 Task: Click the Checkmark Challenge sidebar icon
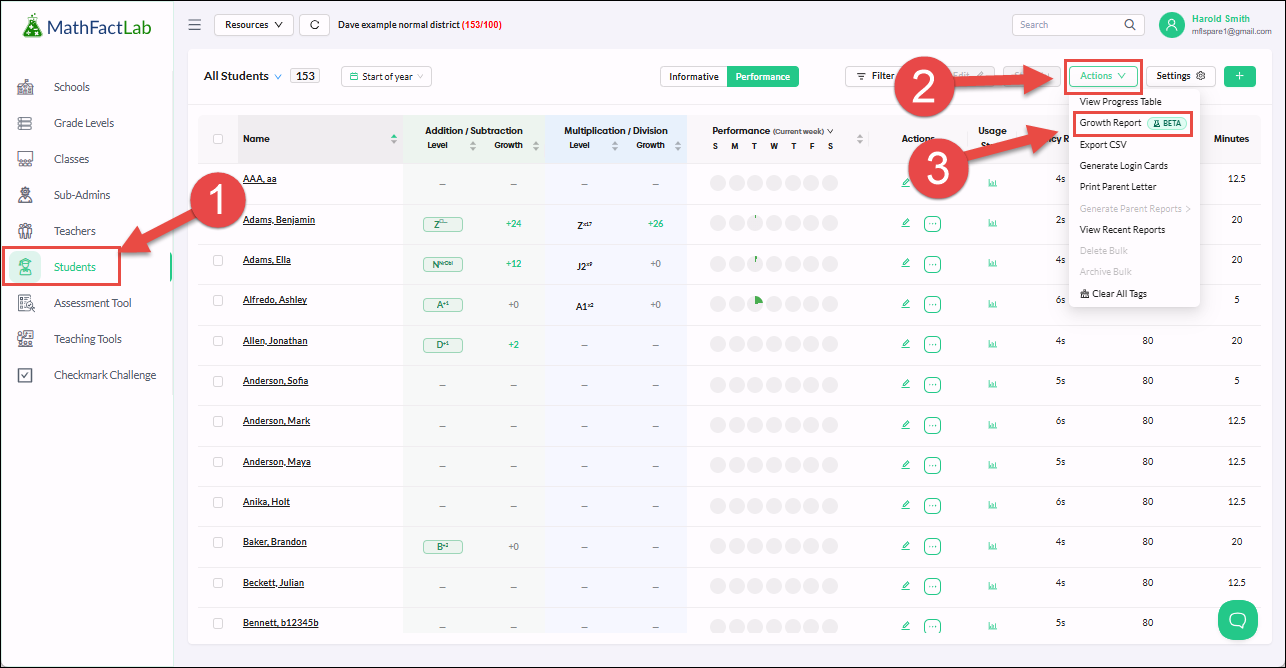point(26,375)
